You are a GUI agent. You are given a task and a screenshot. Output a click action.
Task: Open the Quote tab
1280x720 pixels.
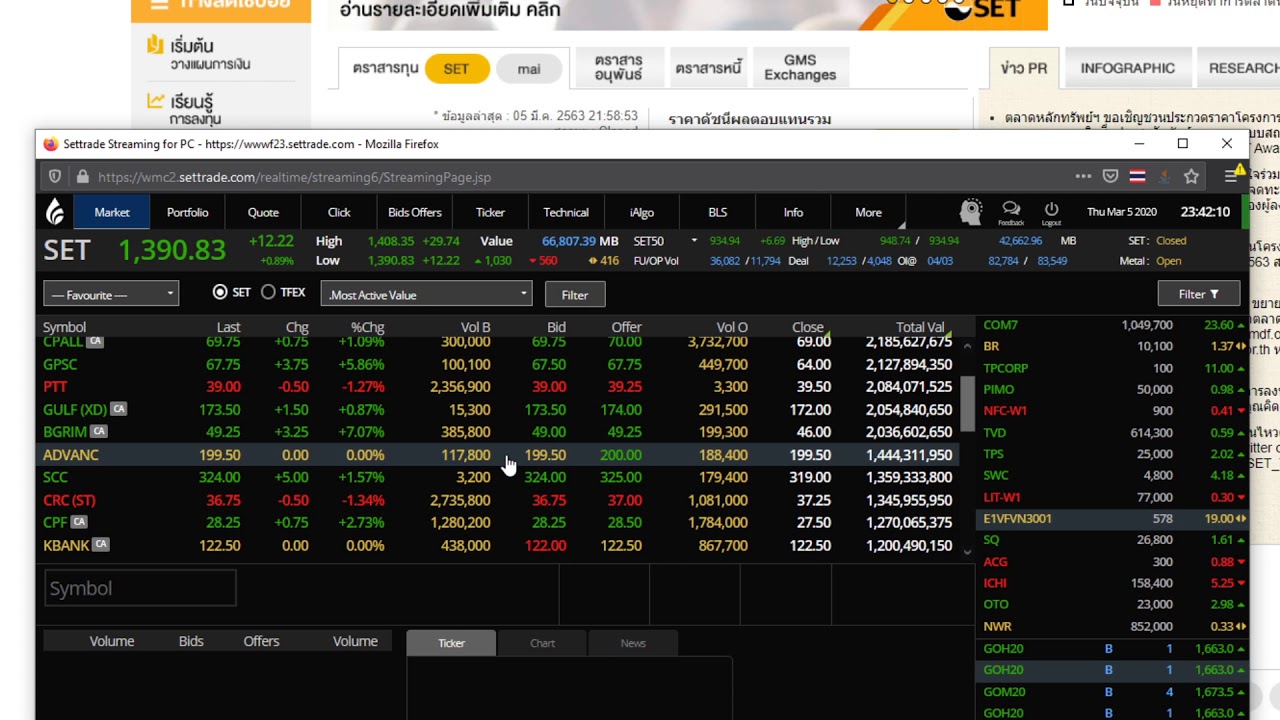coord(263,212)
